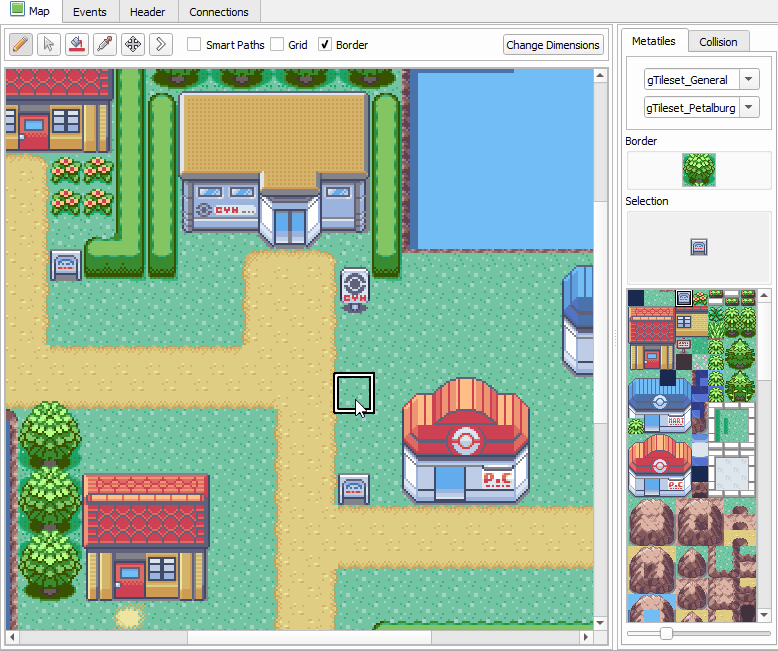Turn on the Grid checkbox

click(277, 45)
